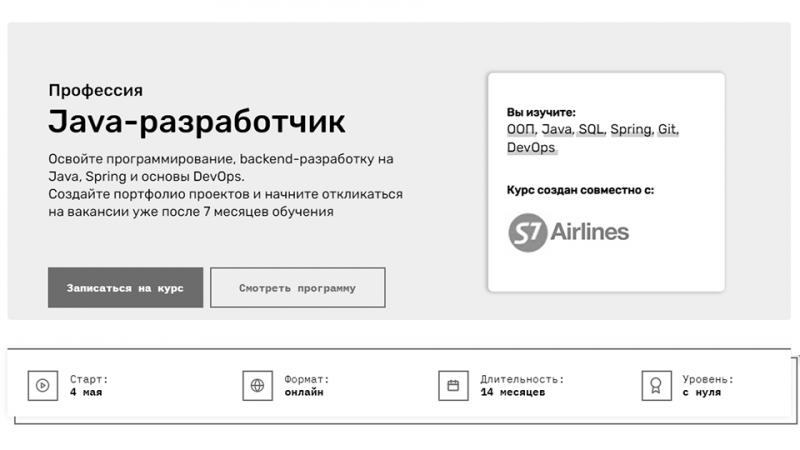Click the онлайн format value
The image size is (800, 450).
(x=304, y=392)
